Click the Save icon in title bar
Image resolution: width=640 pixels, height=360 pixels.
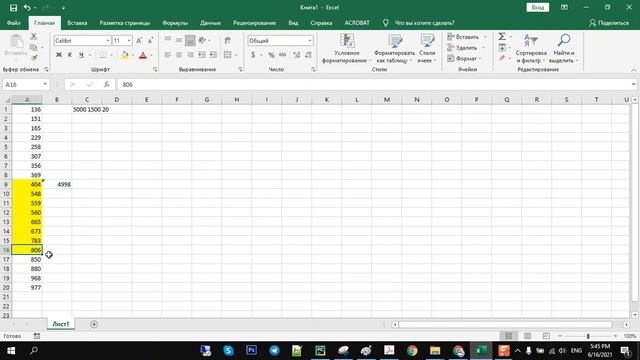pyautogui.click(x=13, y=7)
